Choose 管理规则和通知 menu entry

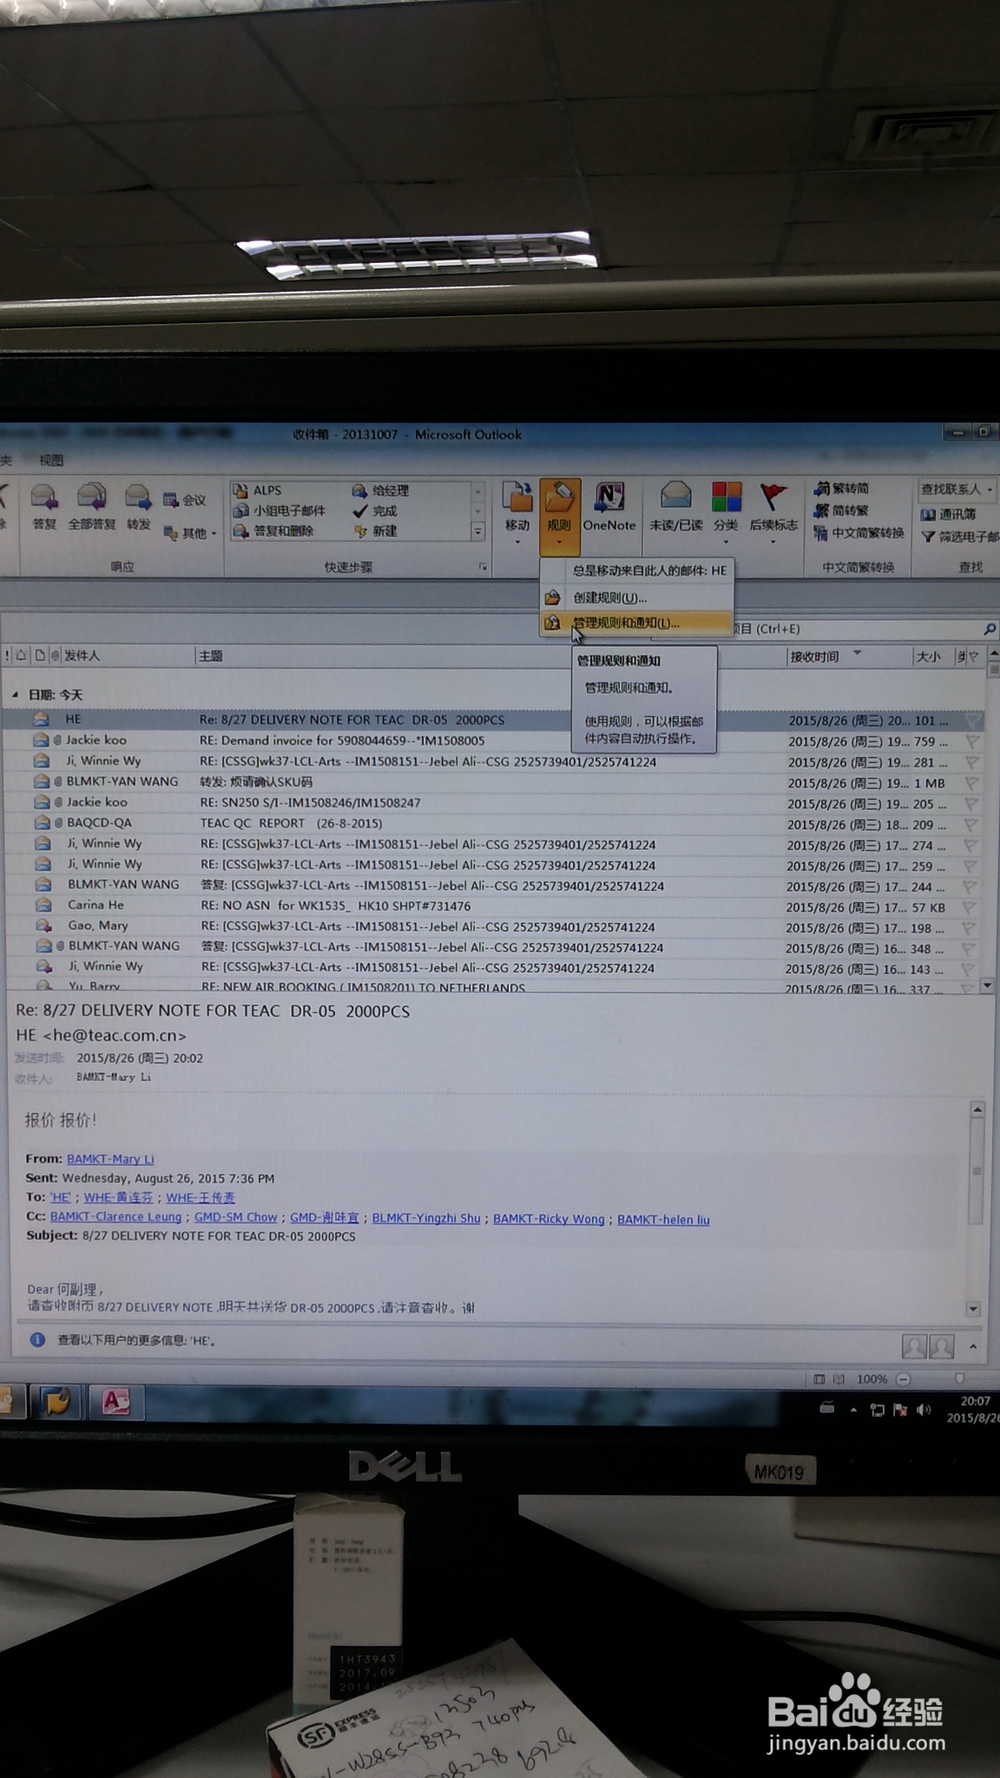pos(637,623)
